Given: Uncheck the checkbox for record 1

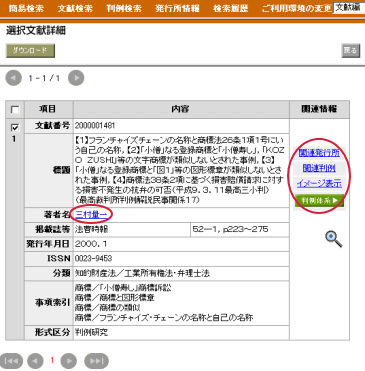Looking at the screenshot, I should pyautogui.click(x=15, y=127).
